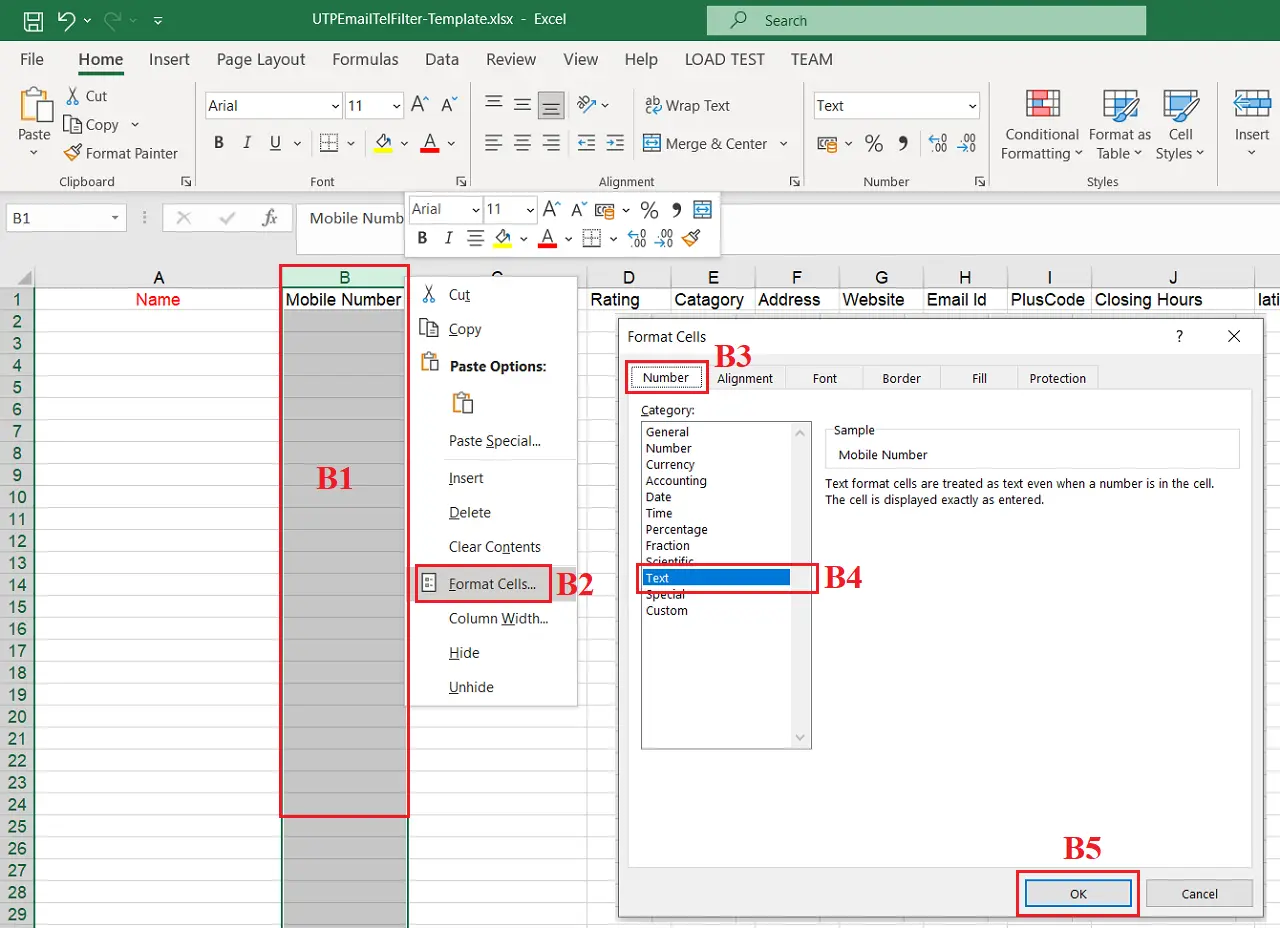Switch to Alignment tab in Format Cells
Image resolution: width=1280 pixels, height=928 pixels.
pyautogui.click(x=745, y=378)
